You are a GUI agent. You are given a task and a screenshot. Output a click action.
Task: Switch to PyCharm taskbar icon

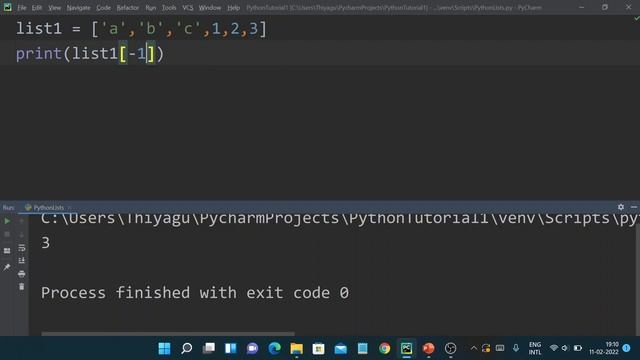(407, 348)
